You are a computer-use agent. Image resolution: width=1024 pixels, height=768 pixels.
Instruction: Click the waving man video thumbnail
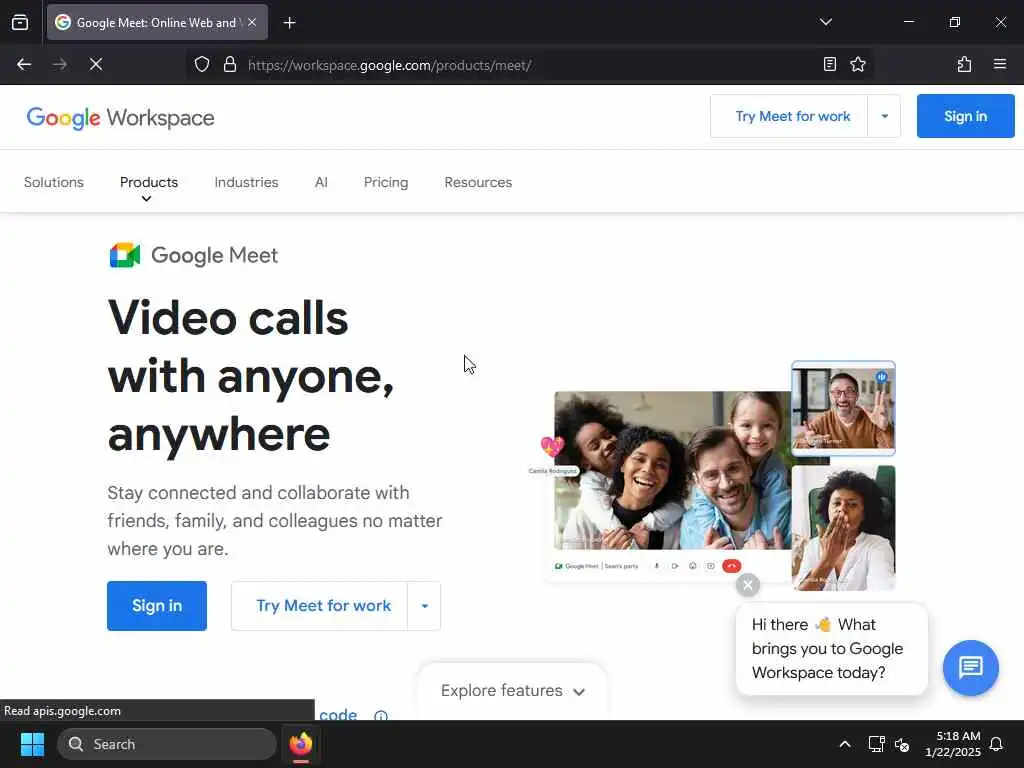(x=843, y=408)
